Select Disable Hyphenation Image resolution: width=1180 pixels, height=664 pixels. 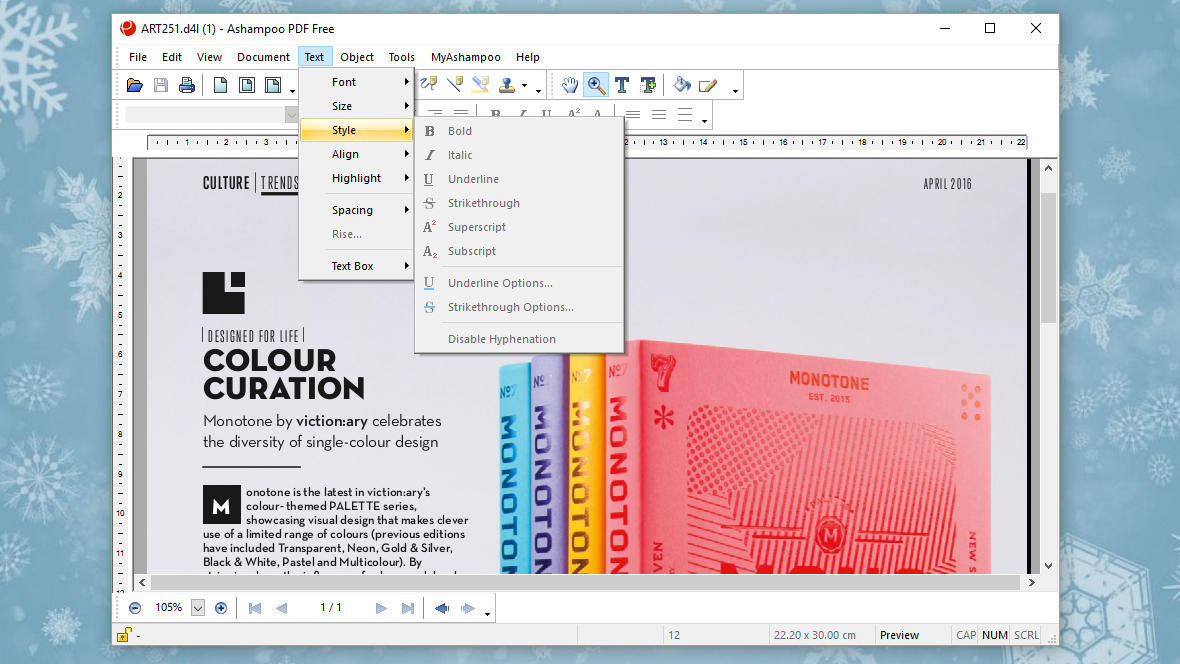(519, 339)
